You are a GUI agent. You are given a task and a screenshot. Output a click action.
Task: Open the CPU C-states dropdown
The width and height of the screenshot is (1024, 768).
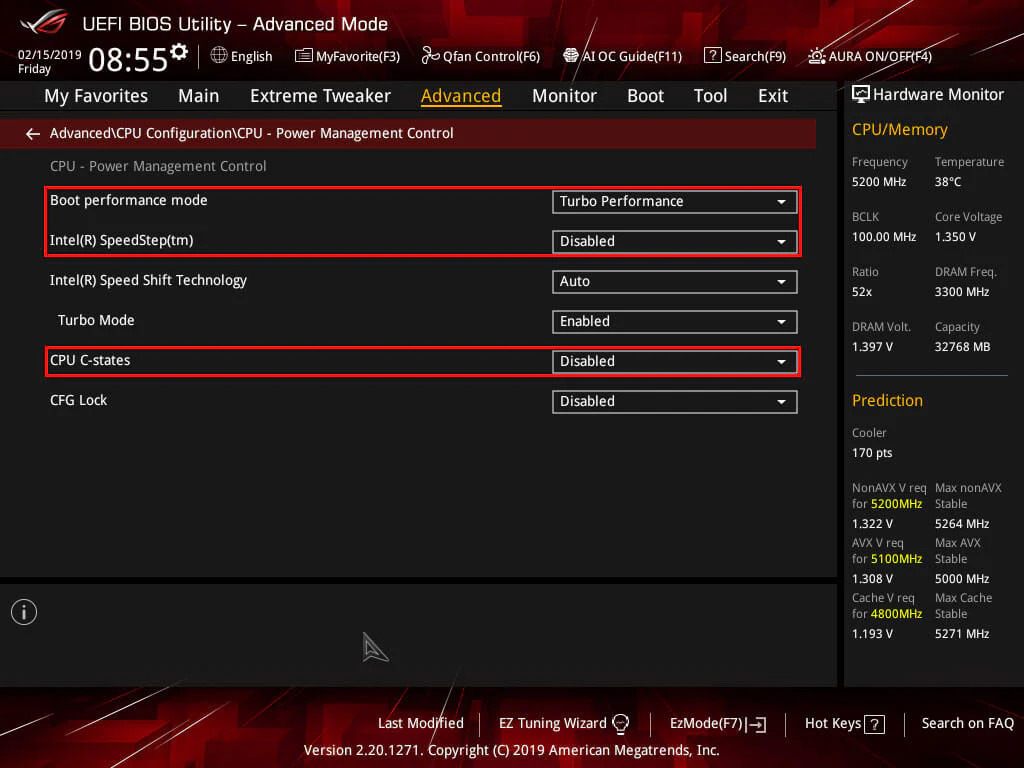pyautogui.click(x=674, y=361)
